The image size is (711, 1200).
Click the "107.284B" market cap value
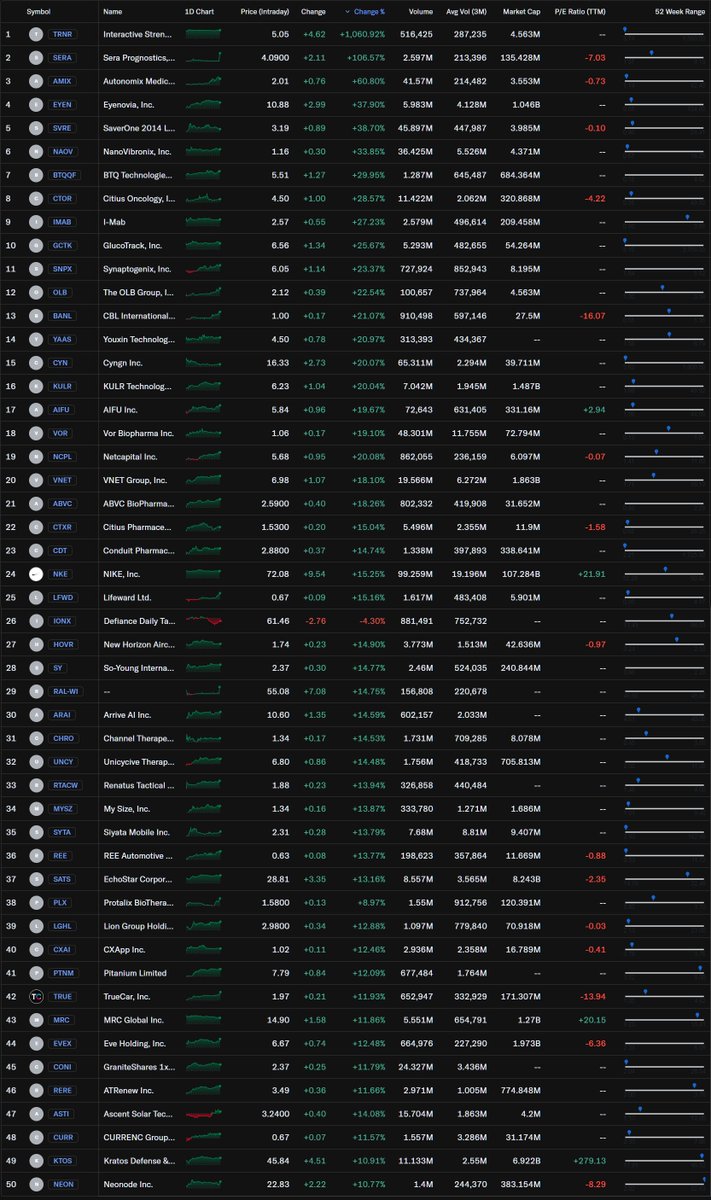(522, 574)
